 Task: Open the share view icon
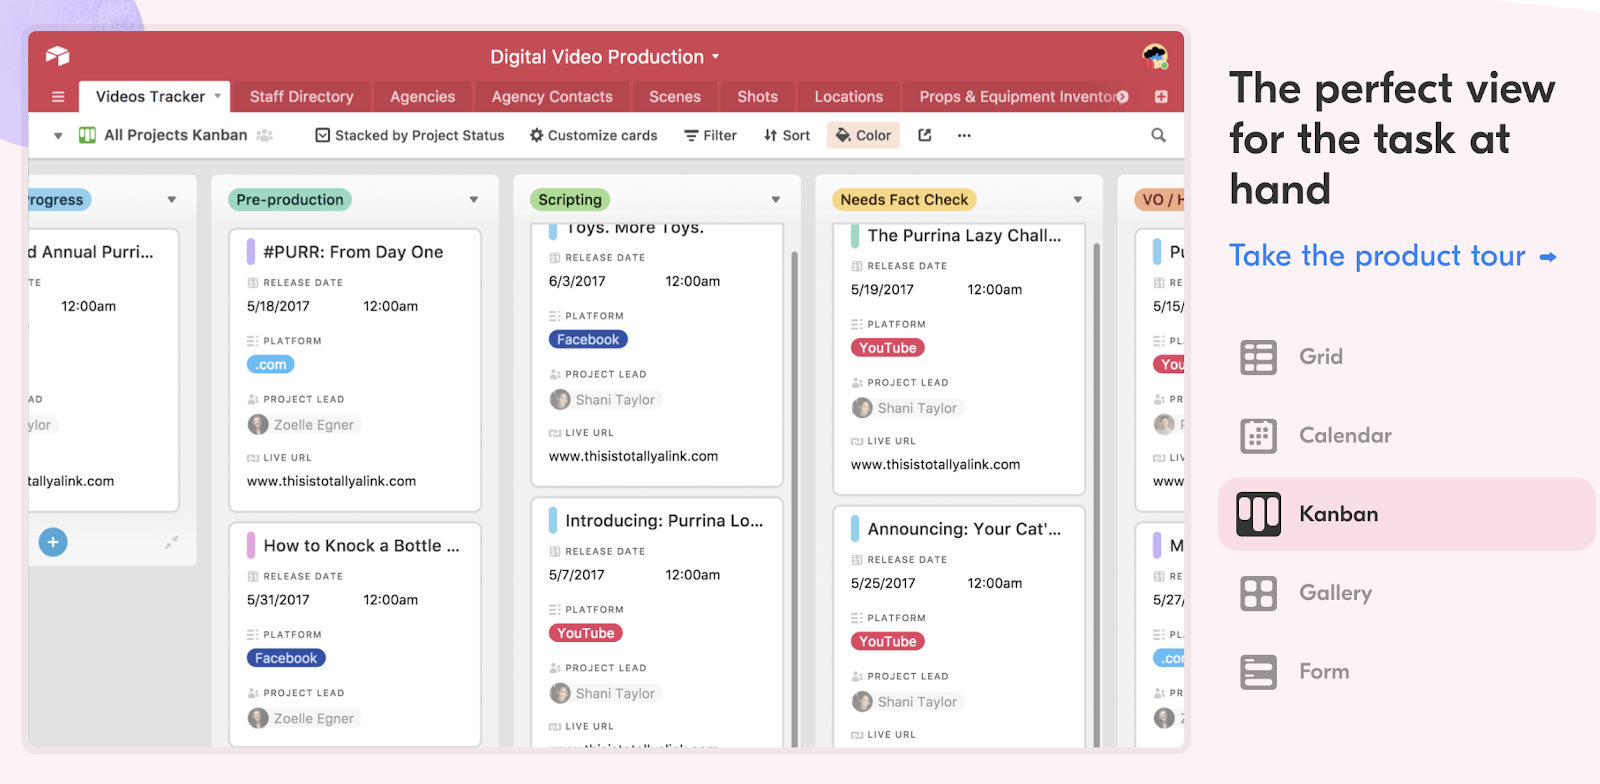pyautogui.click(x=925, y=135)
